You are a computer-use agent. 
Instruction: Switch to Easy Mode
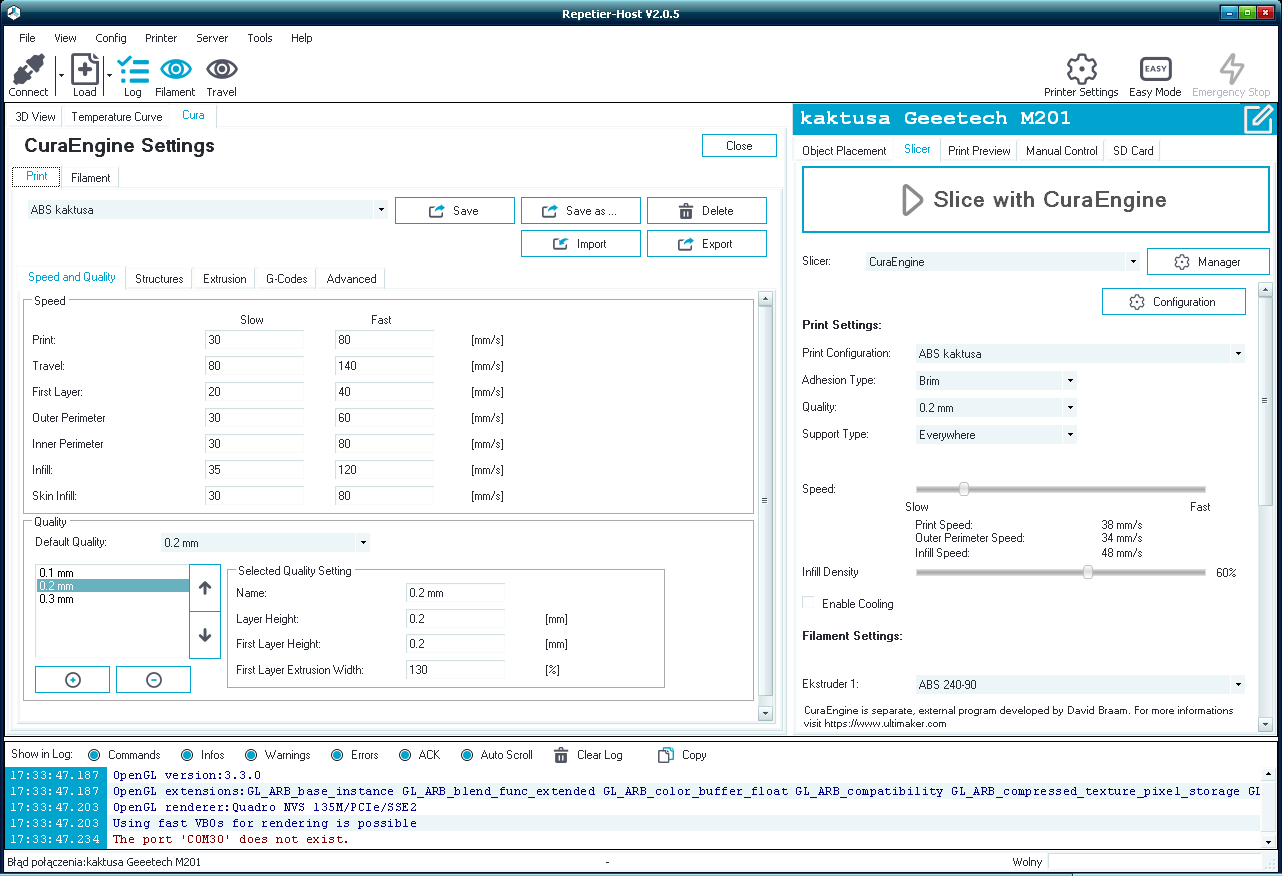[x=1155, y=69]
